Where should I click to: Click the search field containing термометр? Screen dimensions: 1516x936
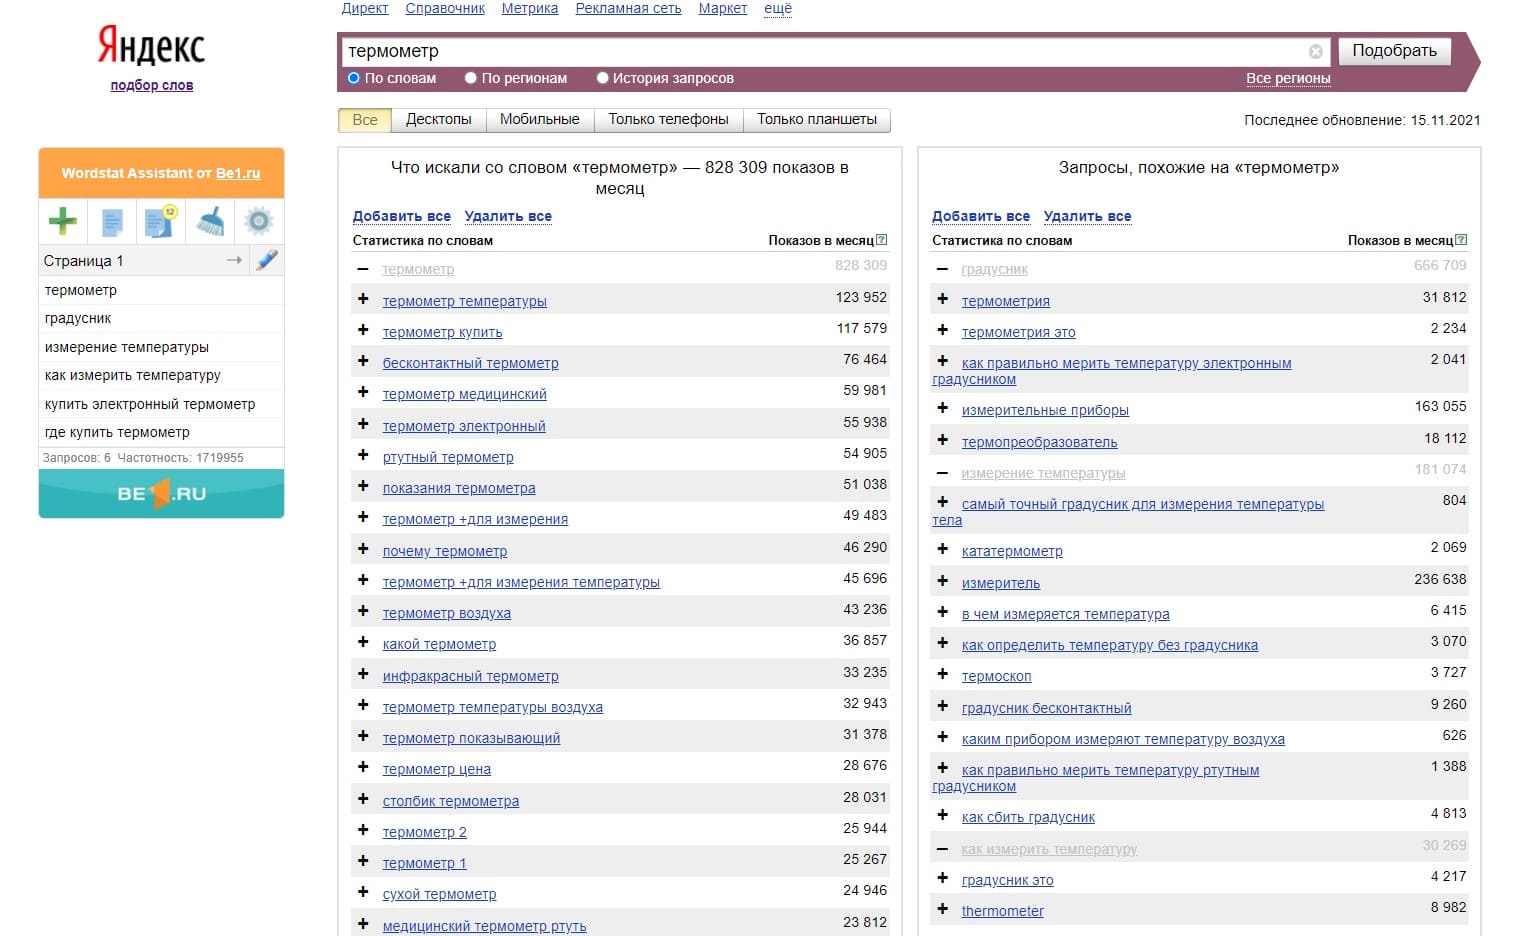coord(820,51)
